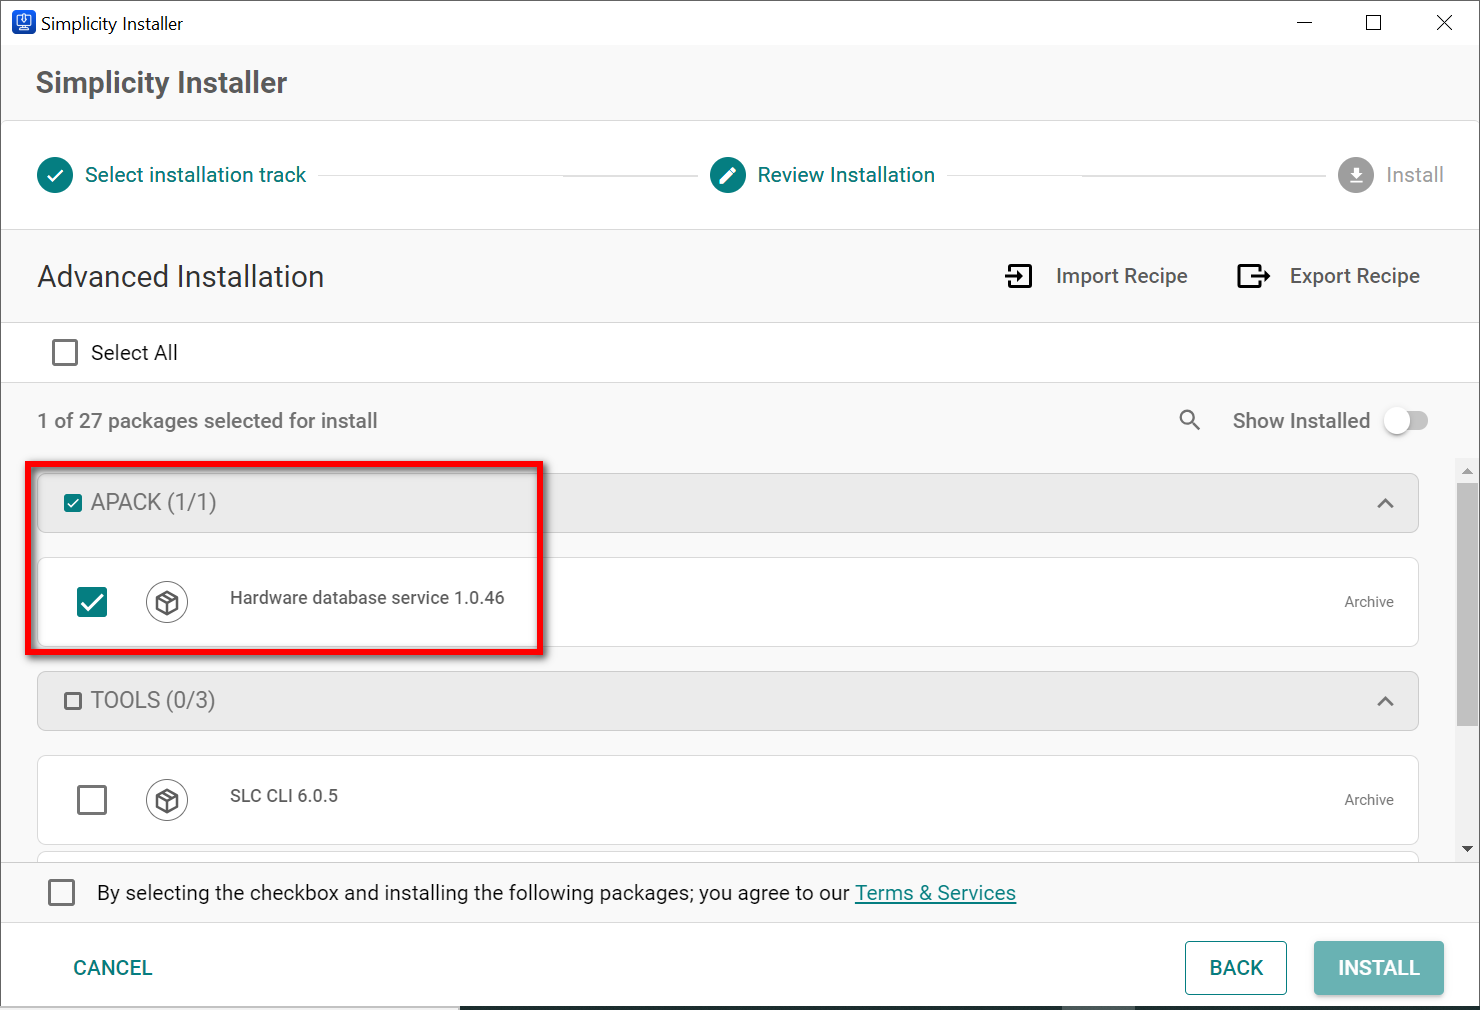Click the Hardware database service 1.0.46 name
The width and height of the screenshot is (1480, 1010).
coord(367,598)
